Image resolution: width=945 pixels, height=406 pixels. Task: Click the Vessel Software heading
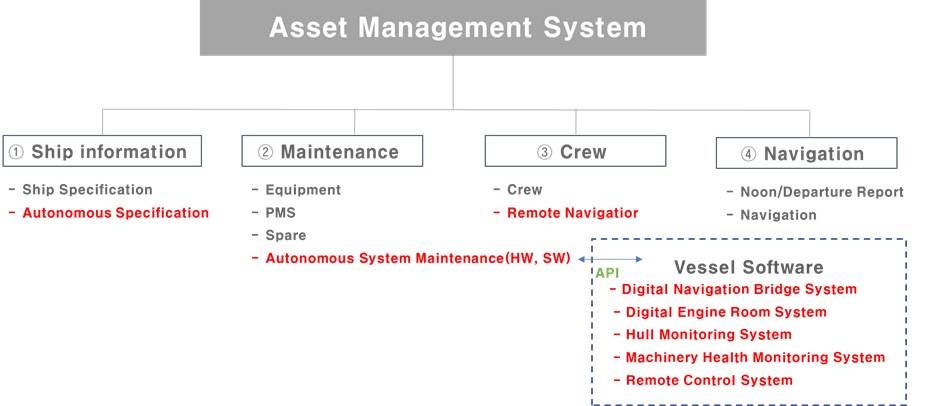749,267
